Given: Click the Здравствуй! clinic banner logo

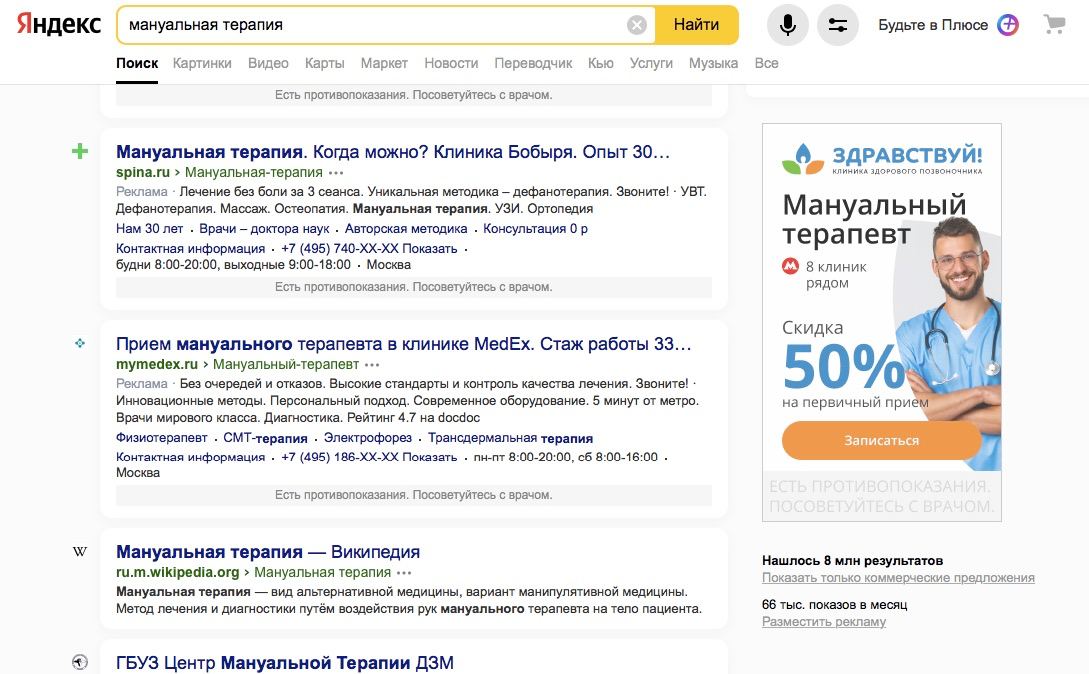Looking at the screenshot, I should click(882, 158).
